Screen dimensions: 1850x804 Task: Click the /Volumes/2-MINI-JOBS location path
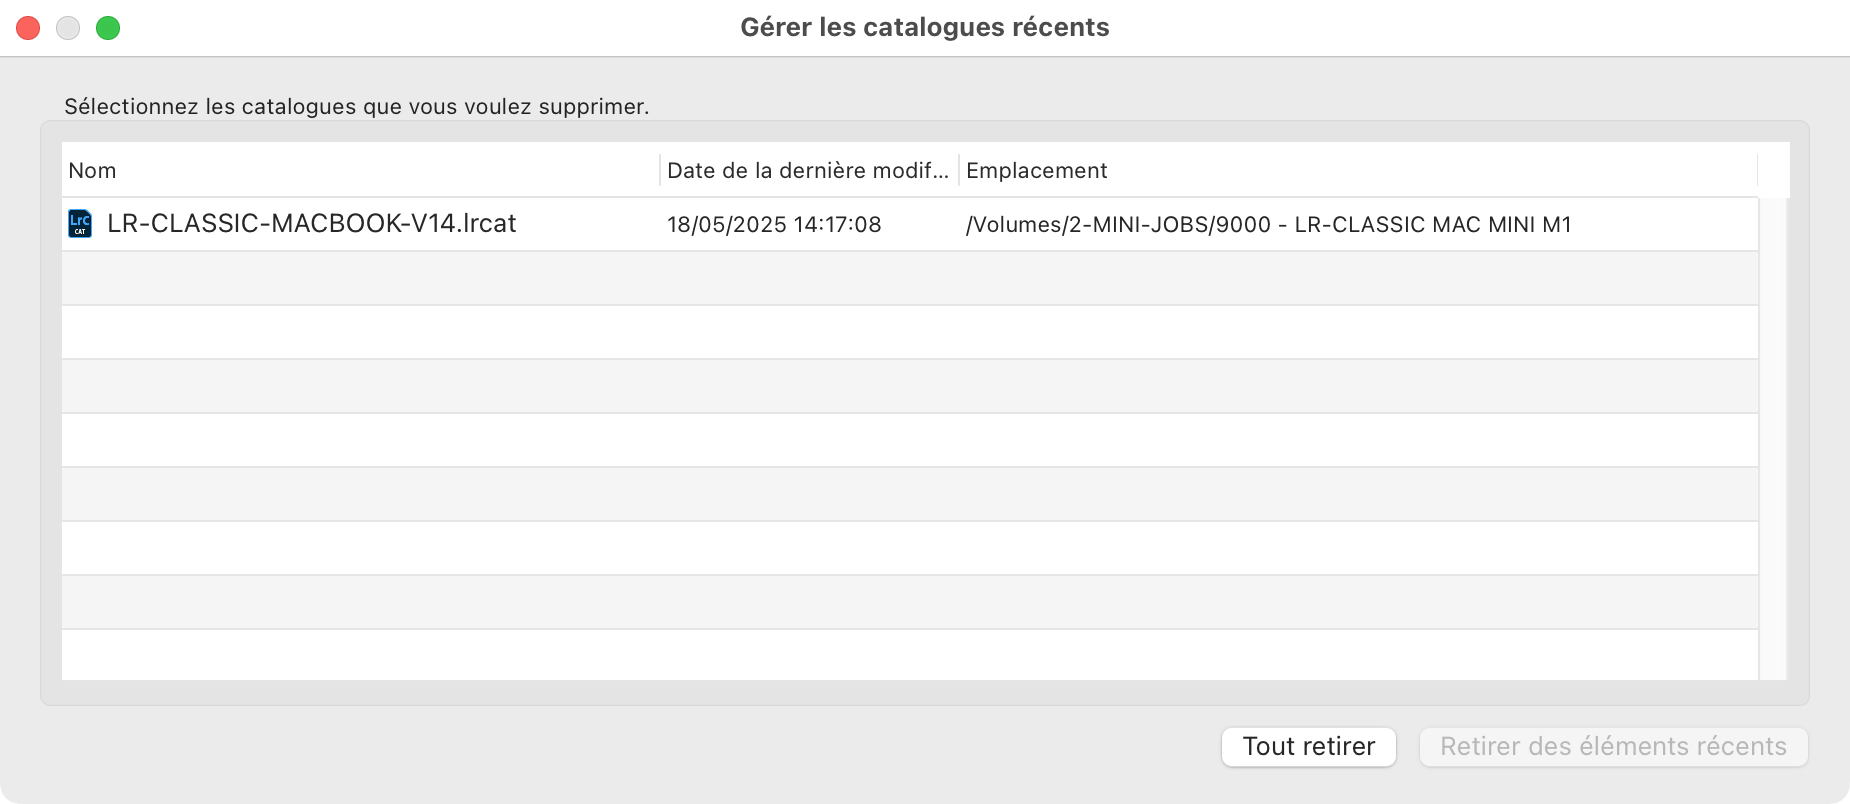click(1268, 225)
